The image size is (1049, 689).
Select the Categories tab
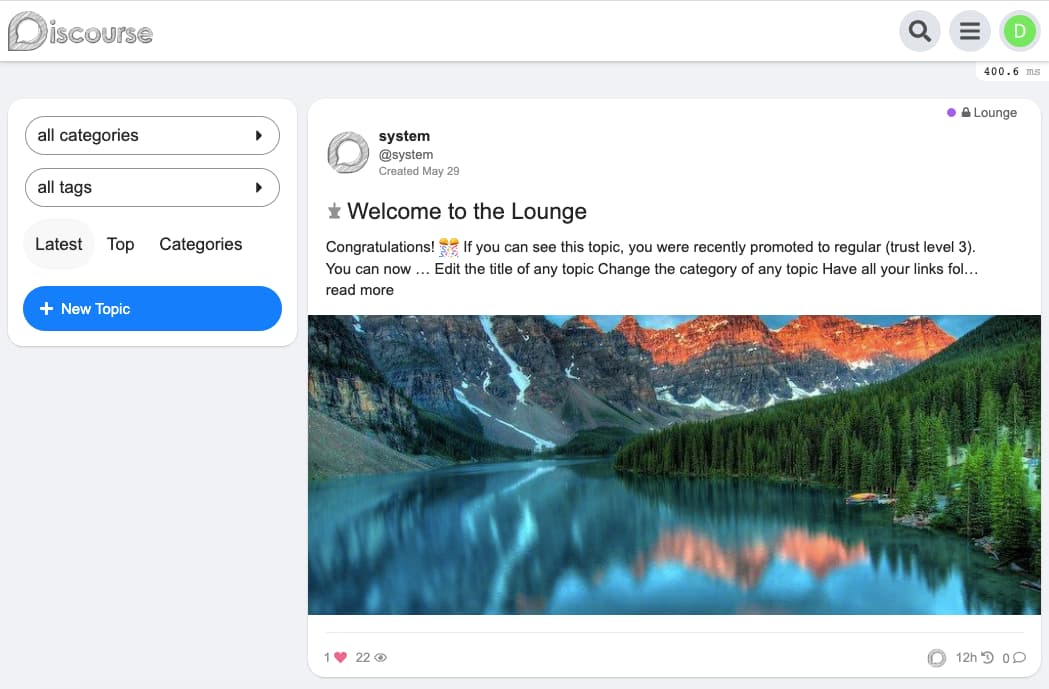coord(200,244)
